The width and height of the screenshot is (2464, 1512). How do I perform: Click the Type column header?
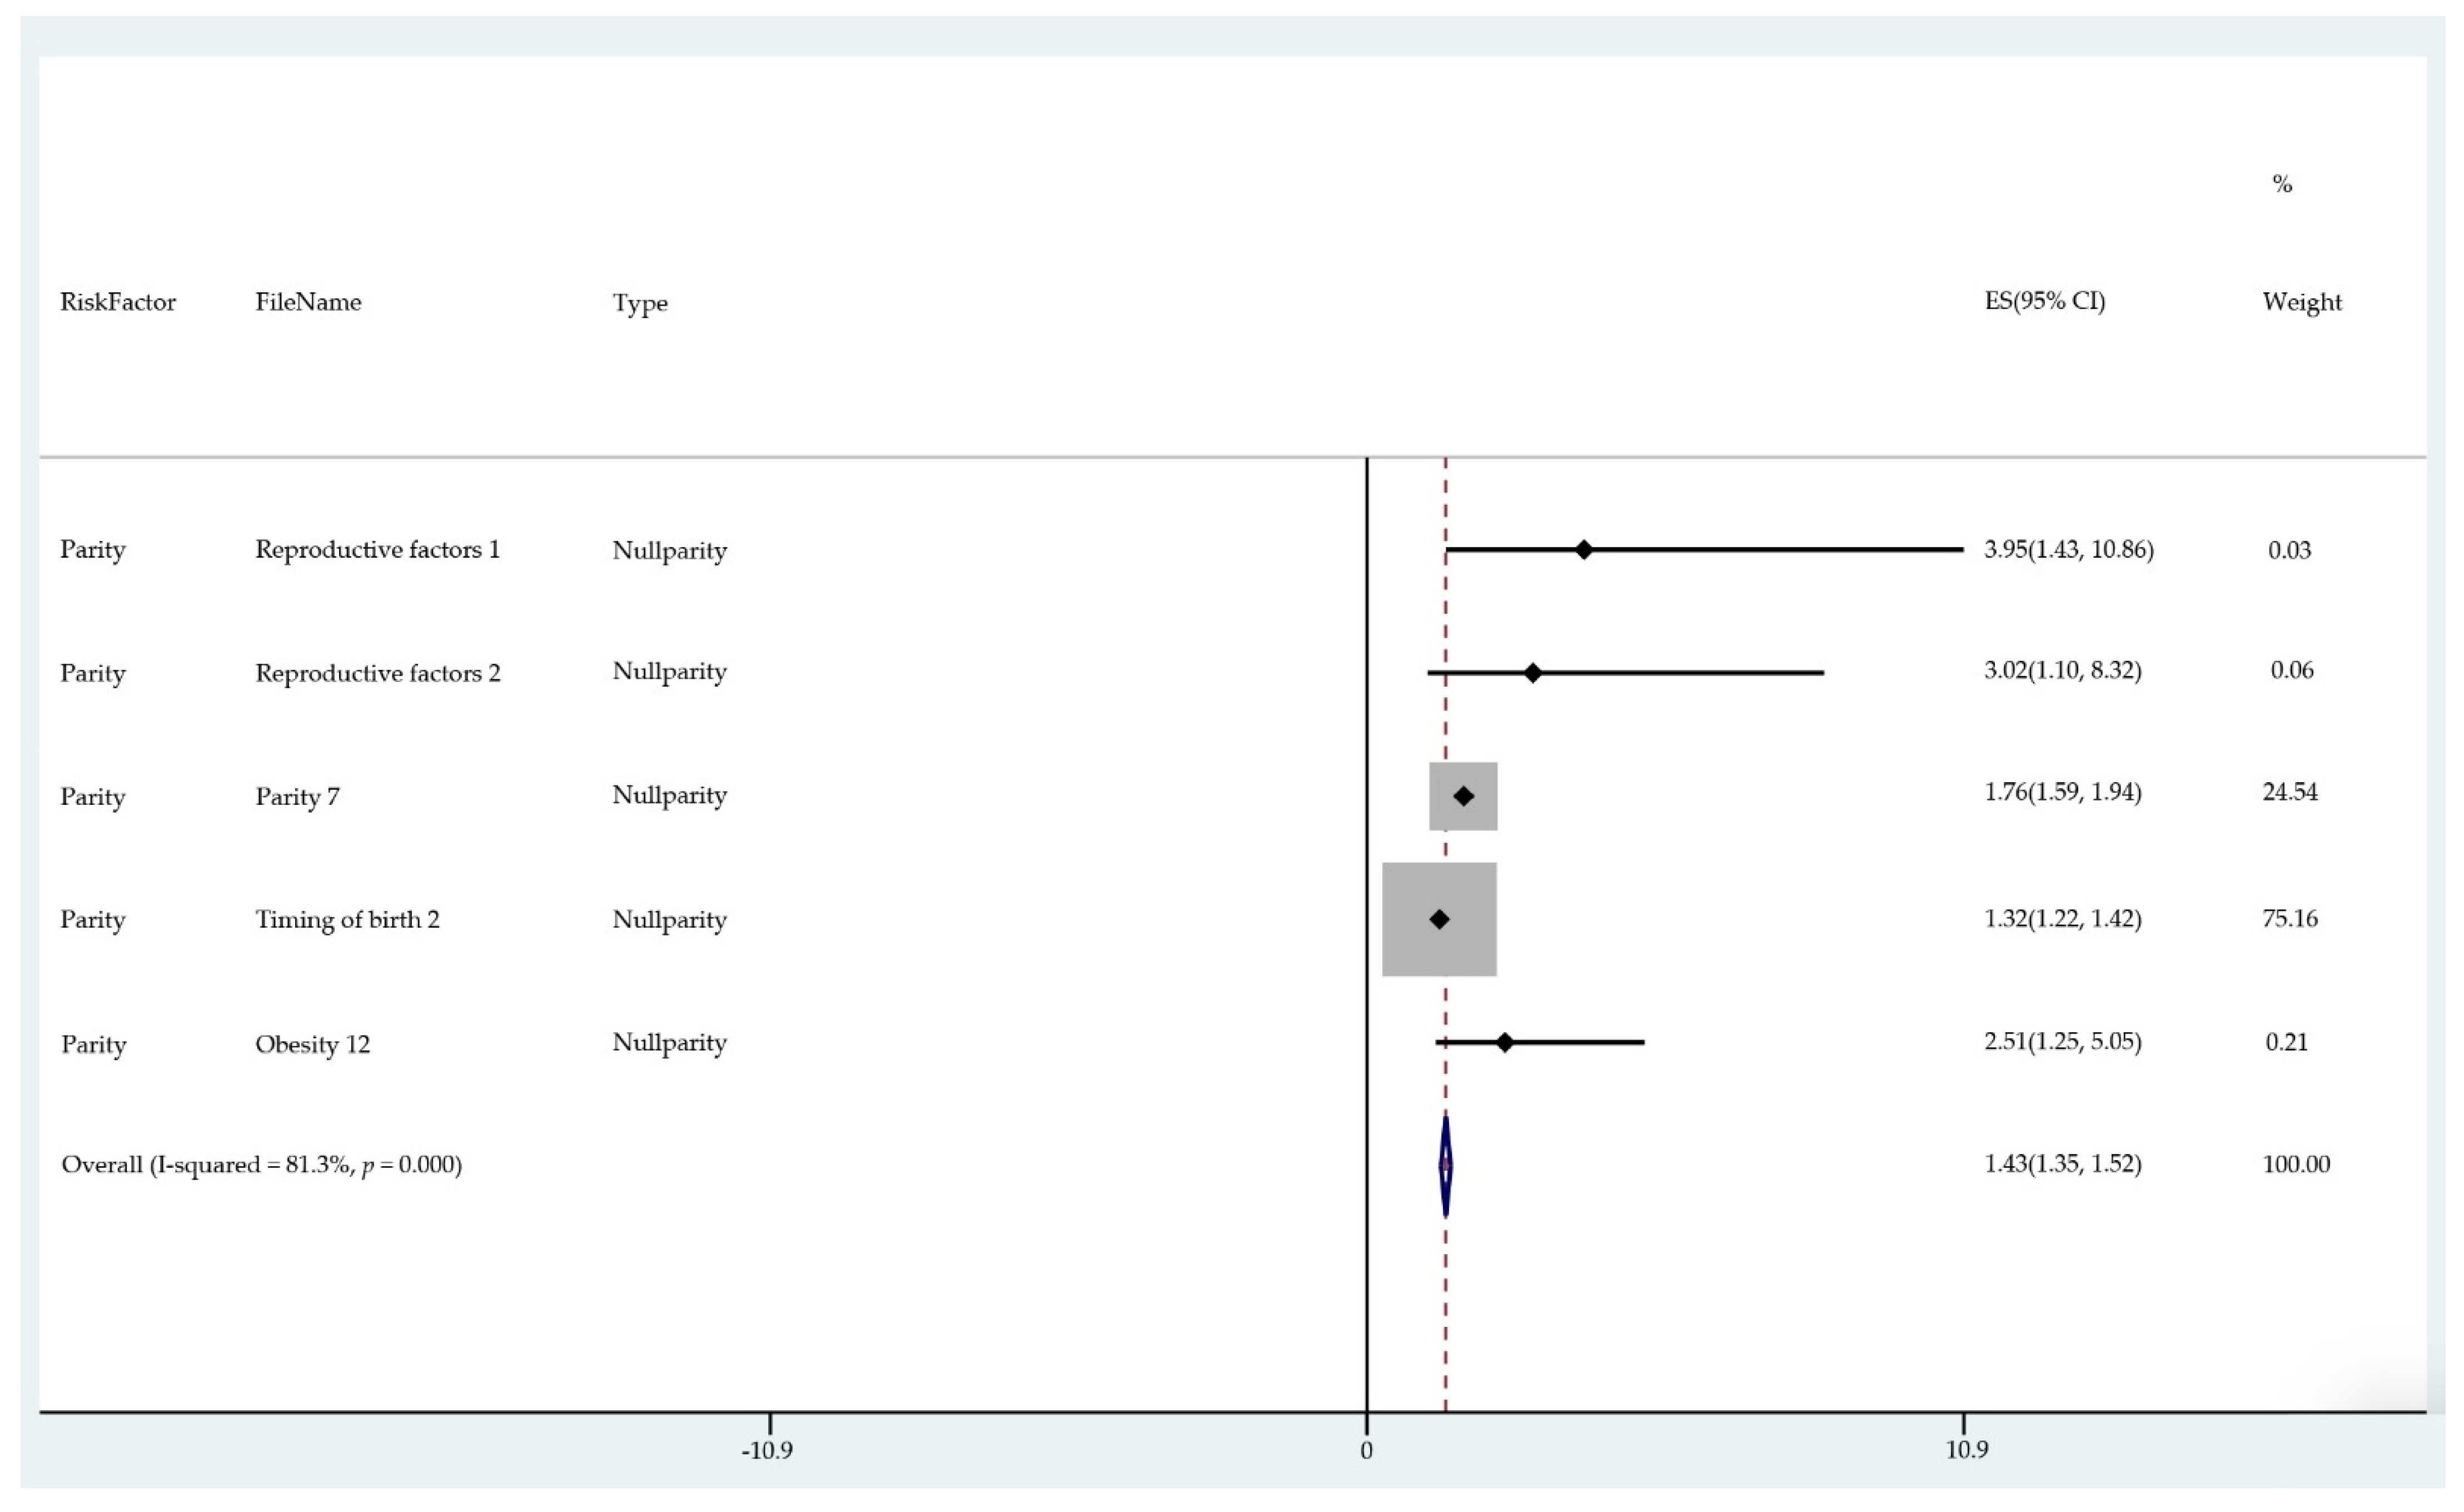pos(640,303)
